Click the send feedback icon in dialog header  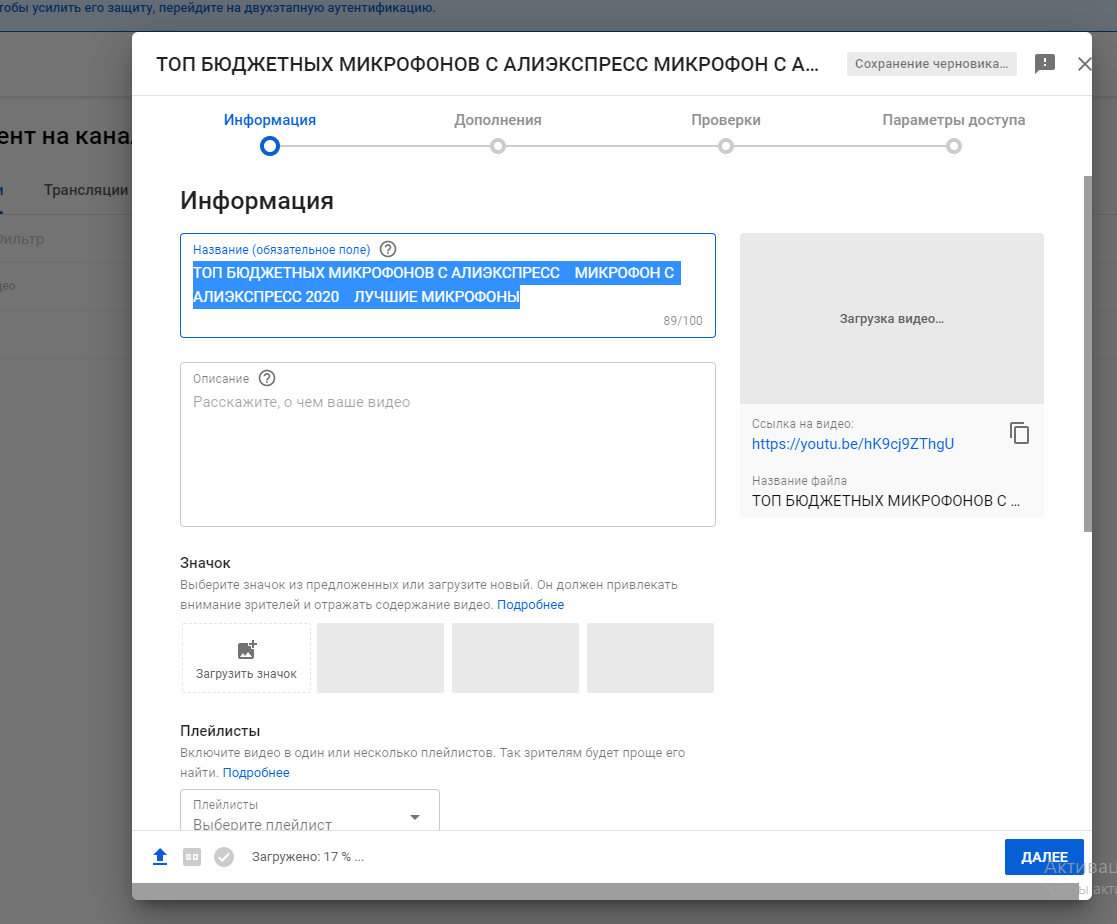[1044, 63]
